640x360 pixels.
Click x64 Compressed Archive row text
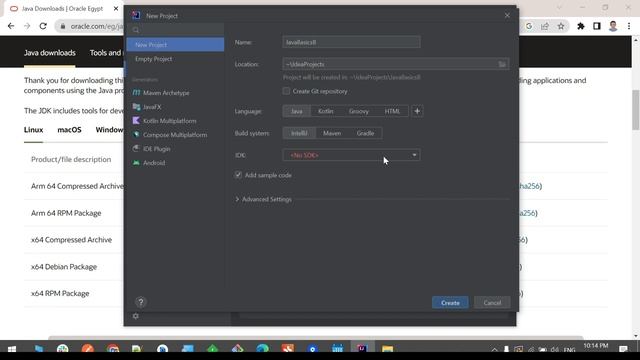click(71, 240)
